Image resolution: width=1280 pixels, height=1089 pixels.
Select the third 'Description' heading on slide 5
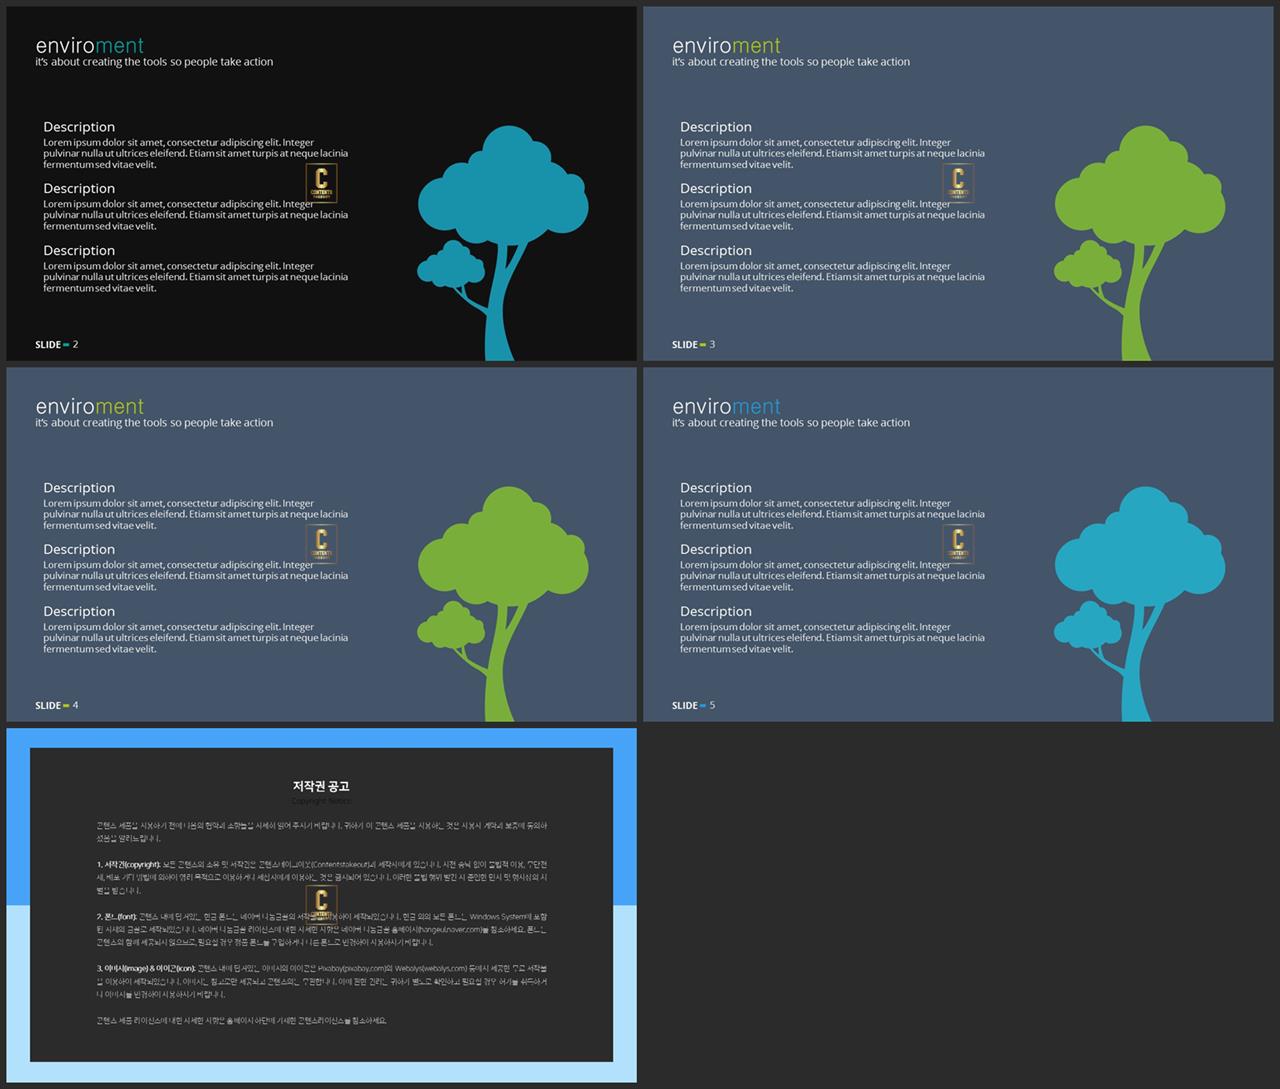pyautogui.click(x=716, y=611)
